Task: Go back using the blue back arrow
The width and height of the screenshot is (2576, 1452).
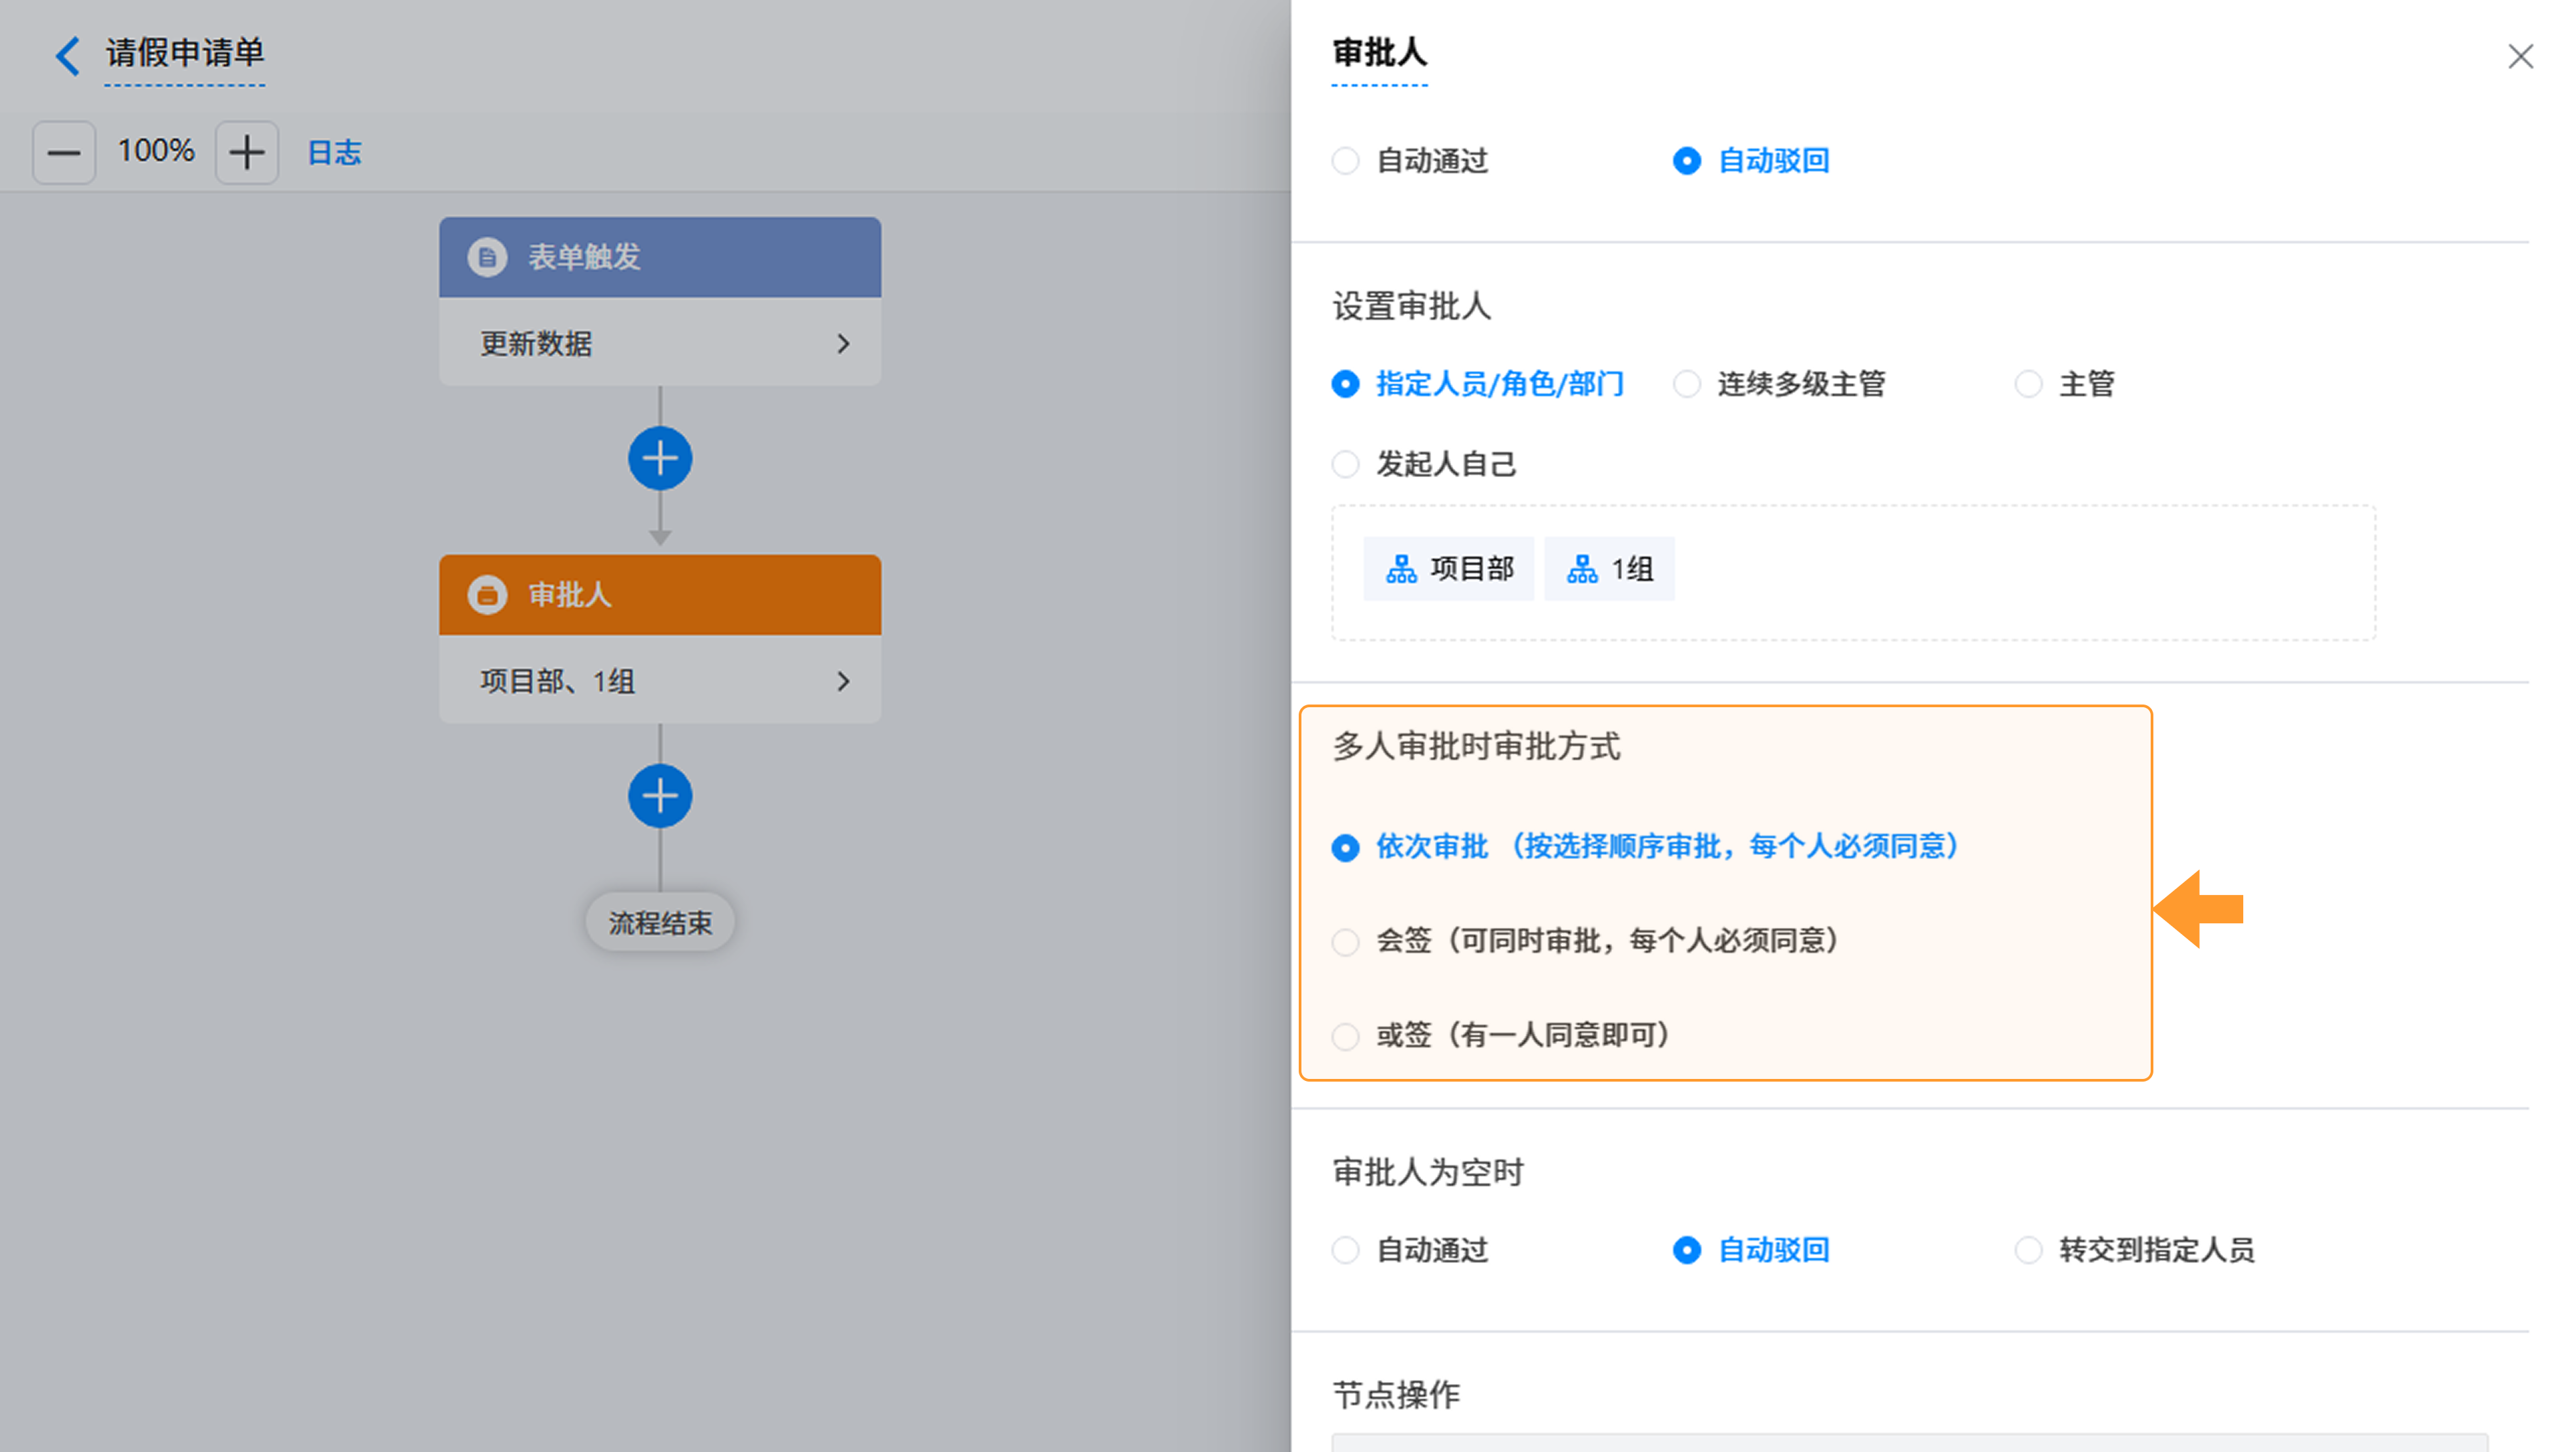Action: coord(67,55)
